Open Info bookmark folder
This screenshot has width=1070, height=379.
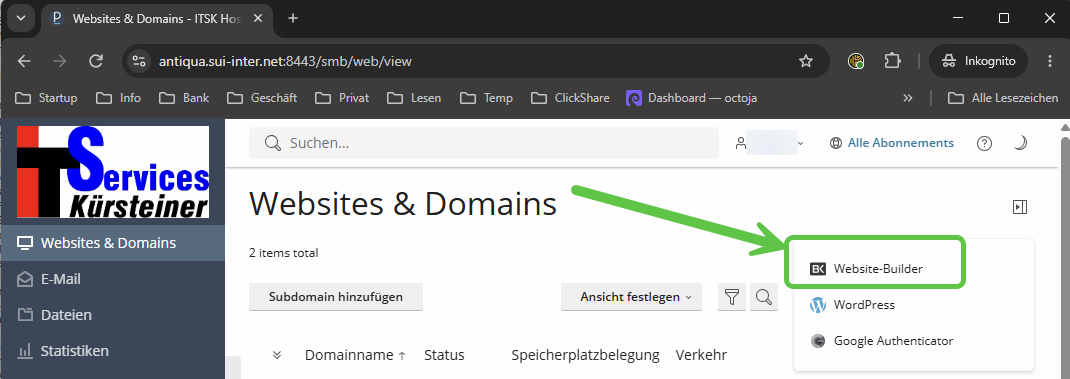pyautogui.click(x=119, y=98)
